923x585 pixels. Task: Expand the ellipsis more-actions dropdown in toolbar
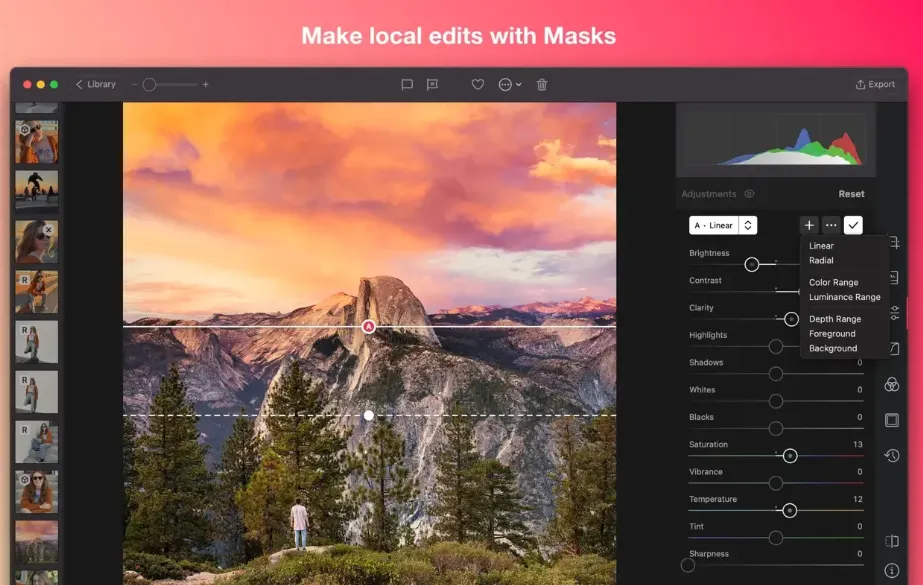pyautogui.click(x=509, y=85)
